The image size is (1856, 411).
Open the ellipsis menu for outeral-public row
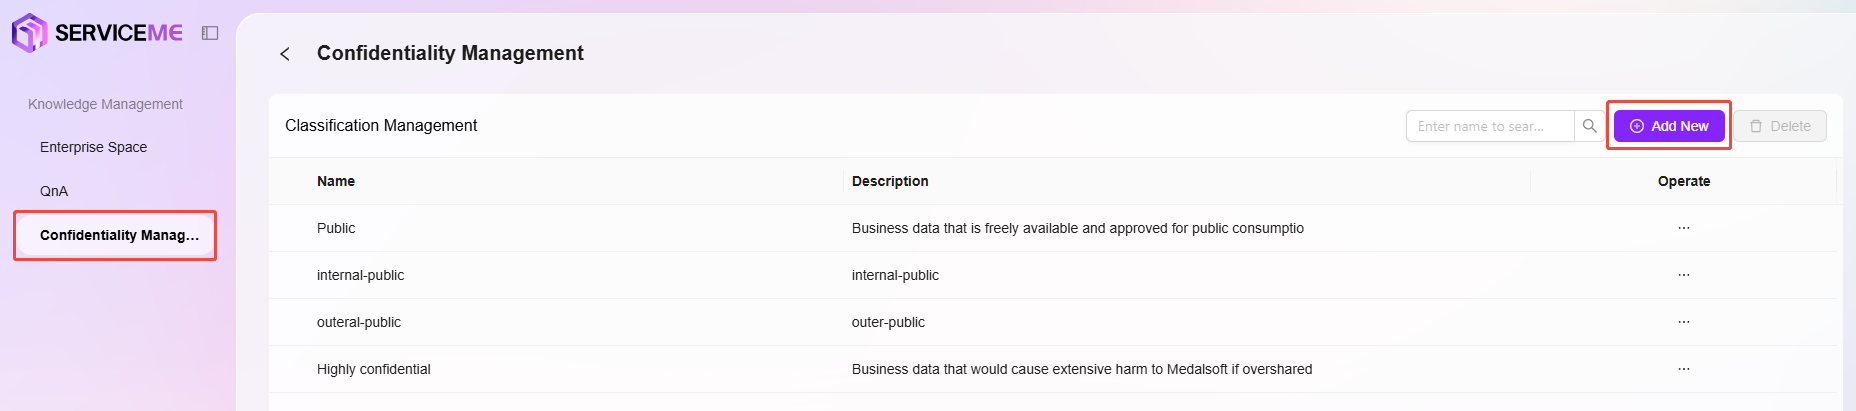(x=1684, y=322)
